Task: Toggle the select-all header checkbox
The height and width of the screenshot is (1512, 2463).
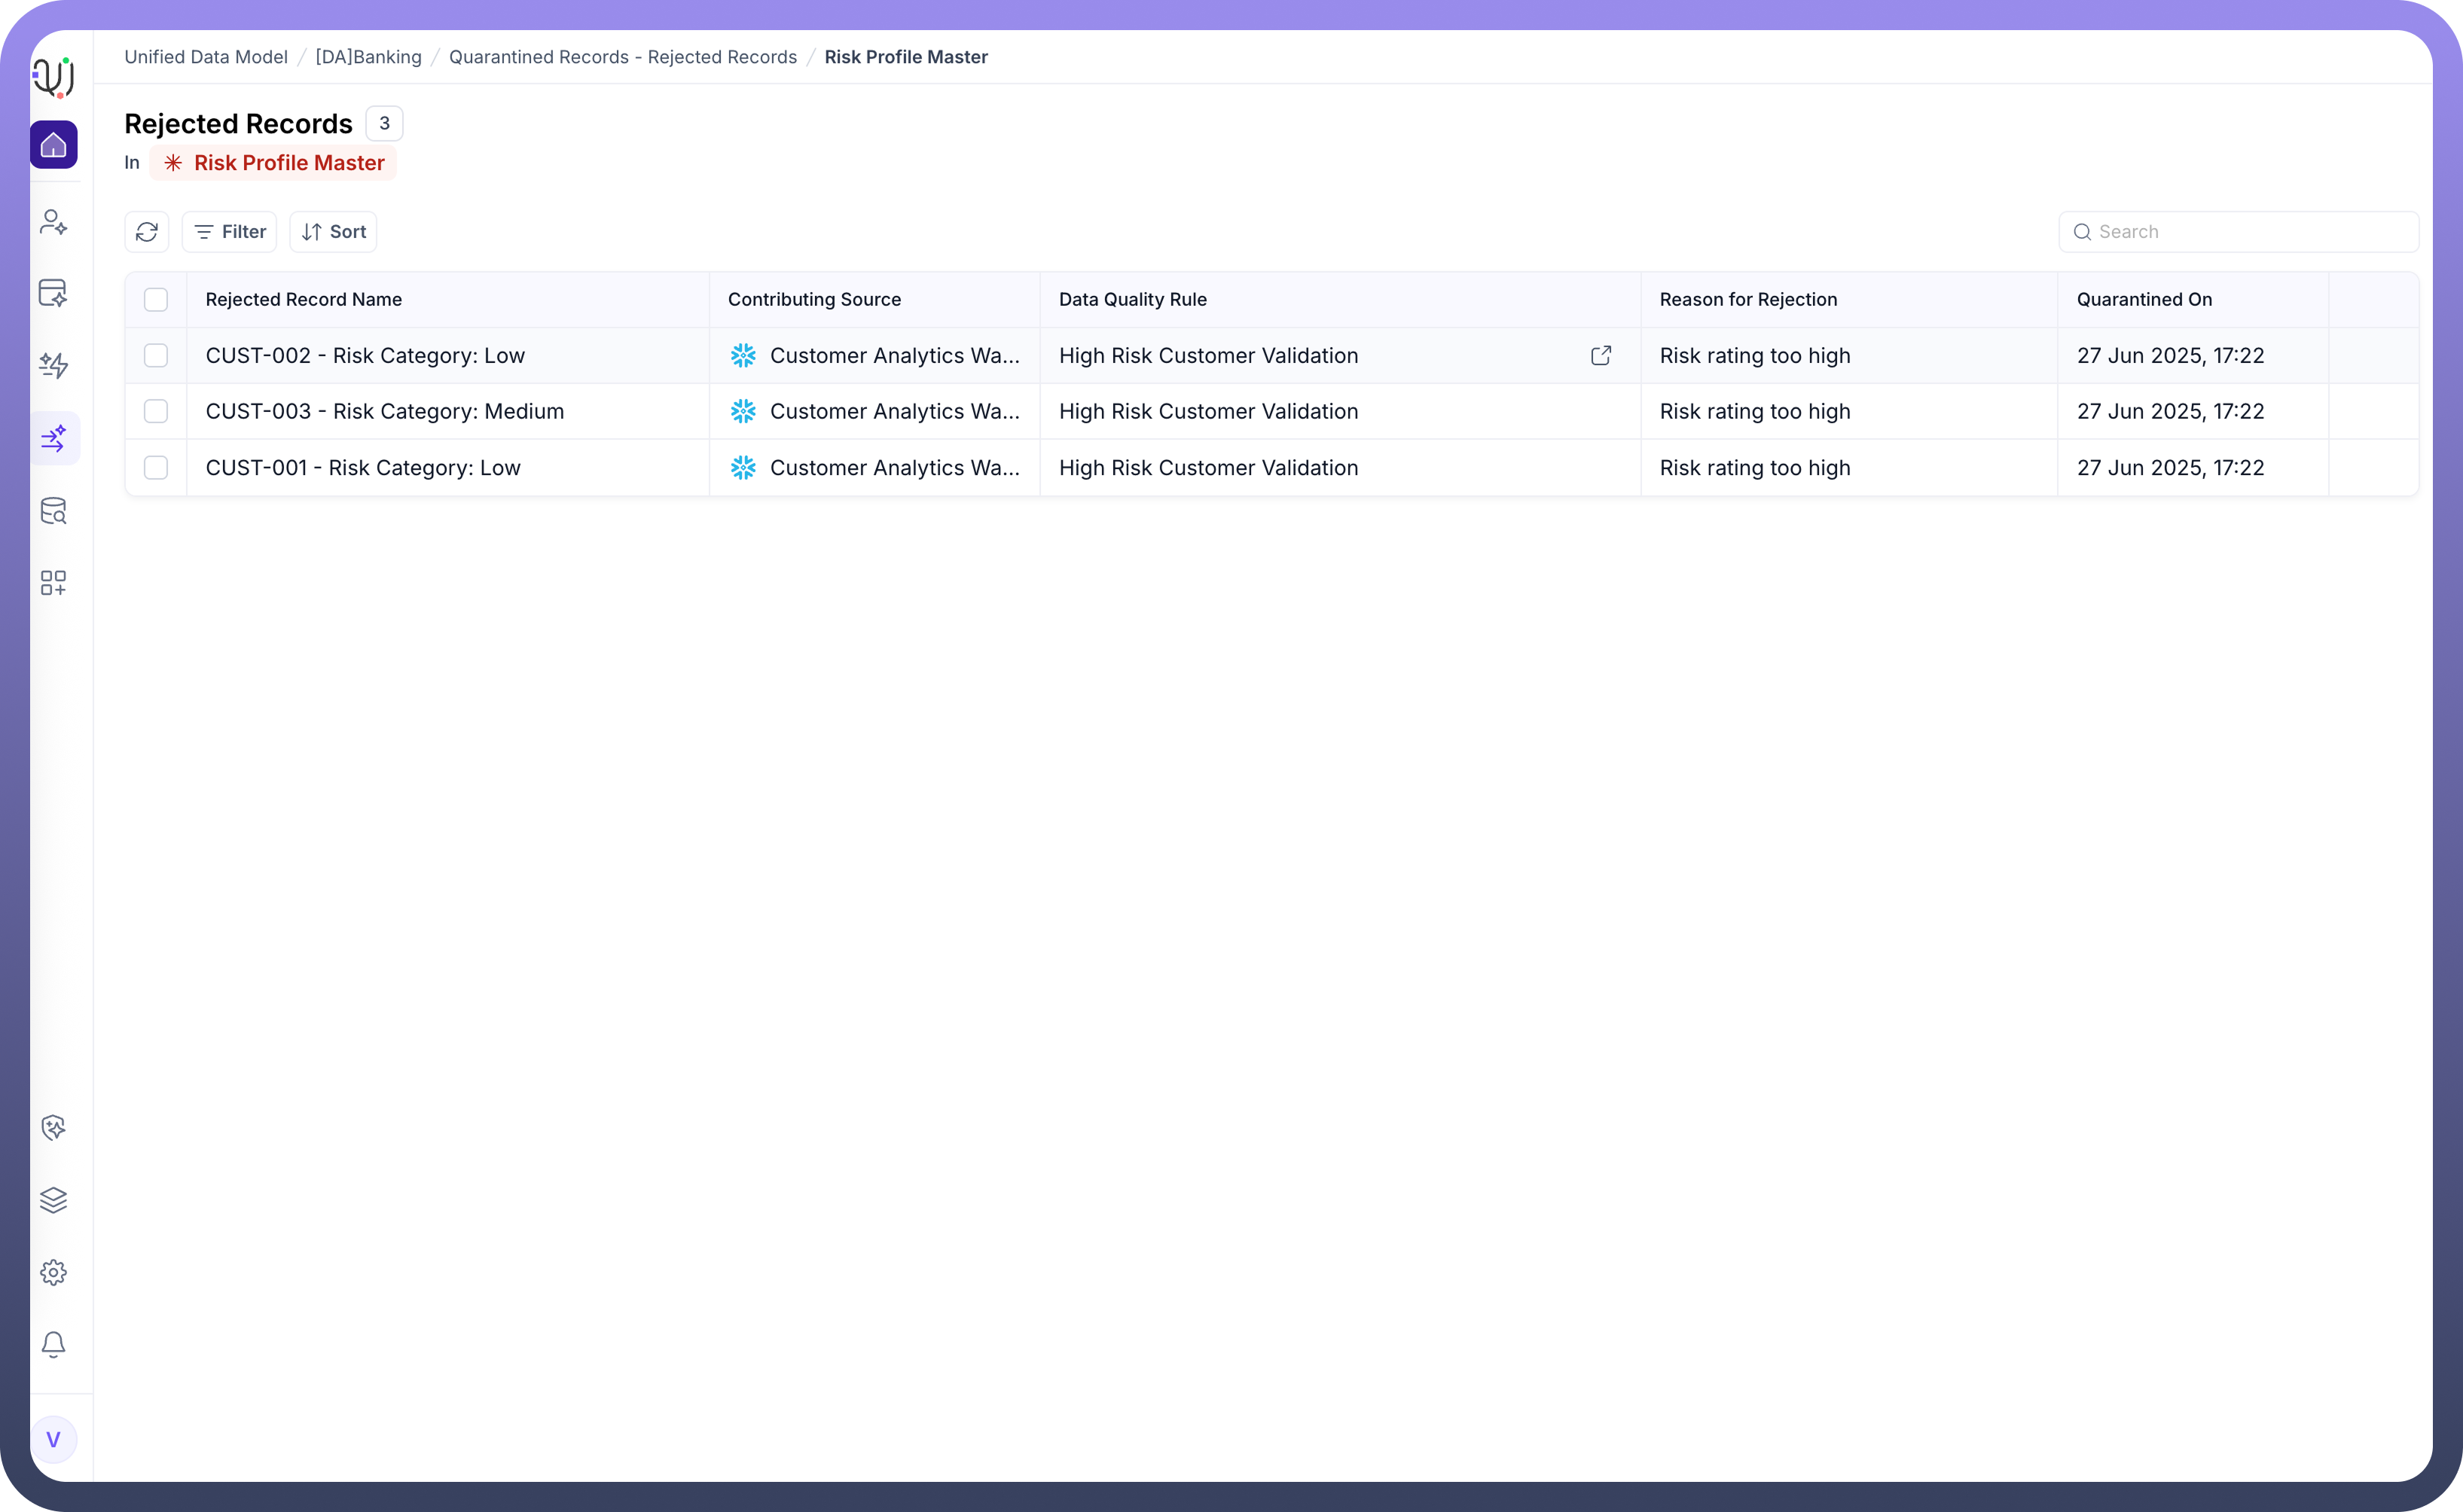Action: pyautogui.click(x=156, y=299)
